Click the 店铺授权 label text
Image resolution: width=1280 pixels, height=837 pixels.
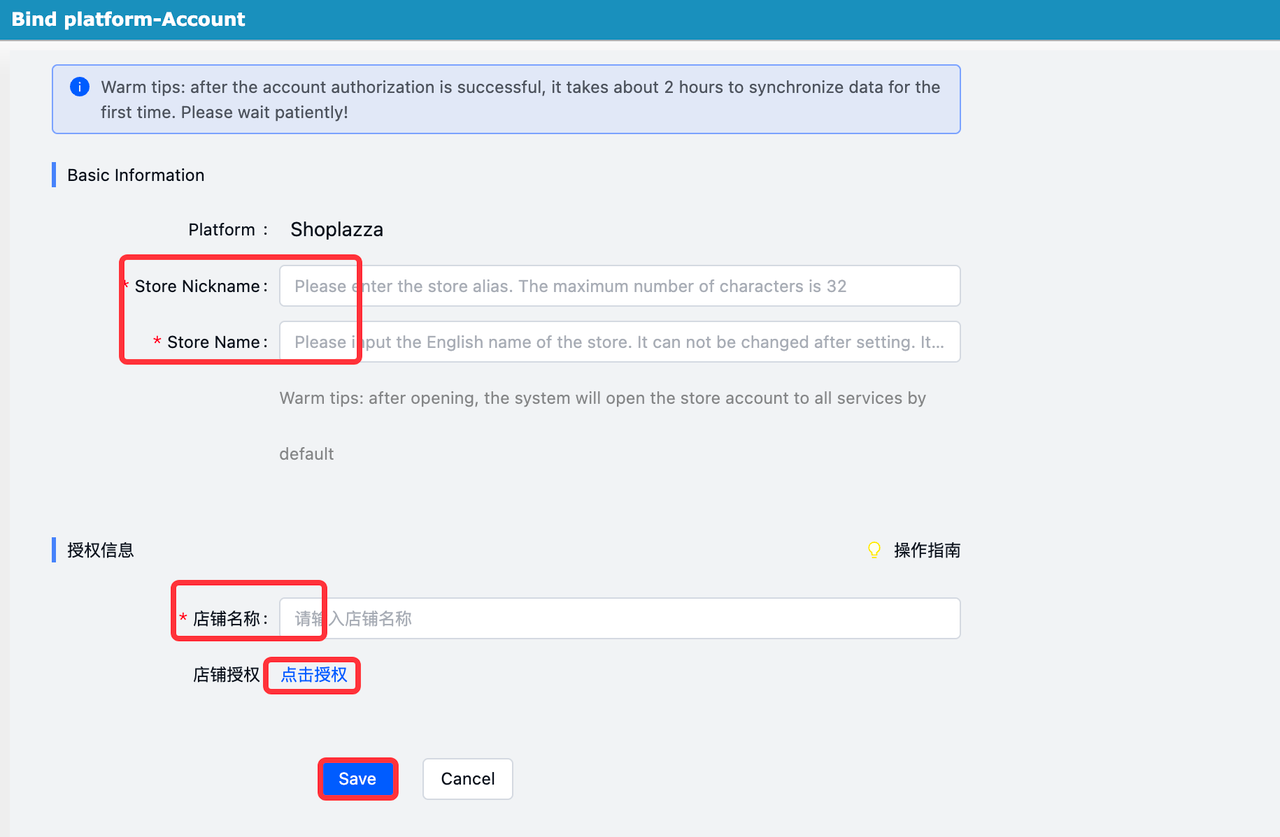[226, 675]
